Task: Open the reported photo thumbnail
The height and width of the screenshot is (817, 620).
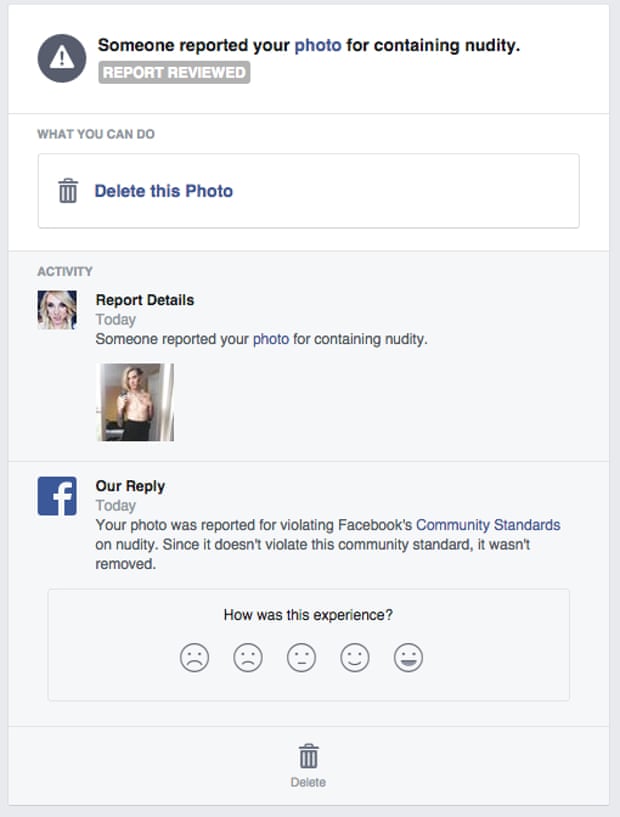Action: pyautogui.click(x=135, y=402)
